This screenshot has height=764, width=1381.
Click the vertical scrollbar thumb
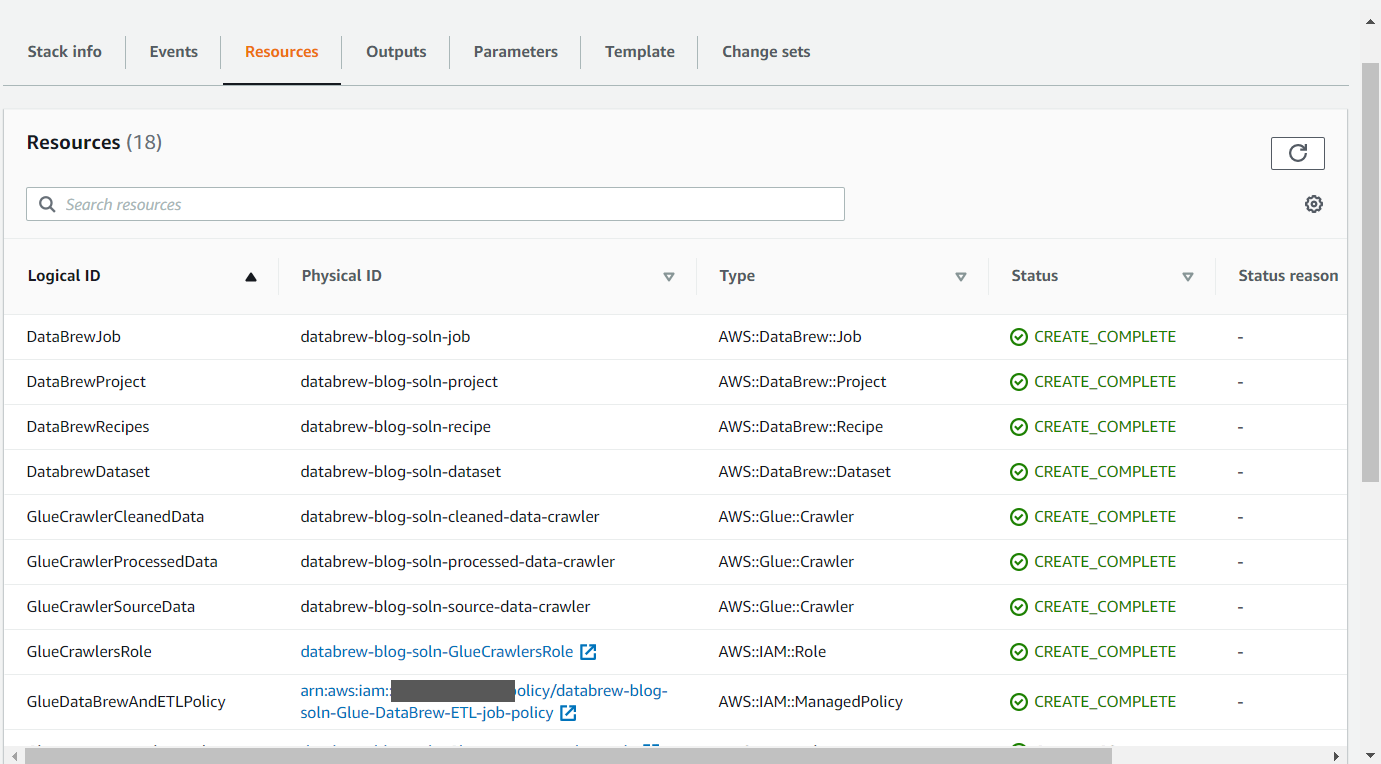[x=1371, y=272]
